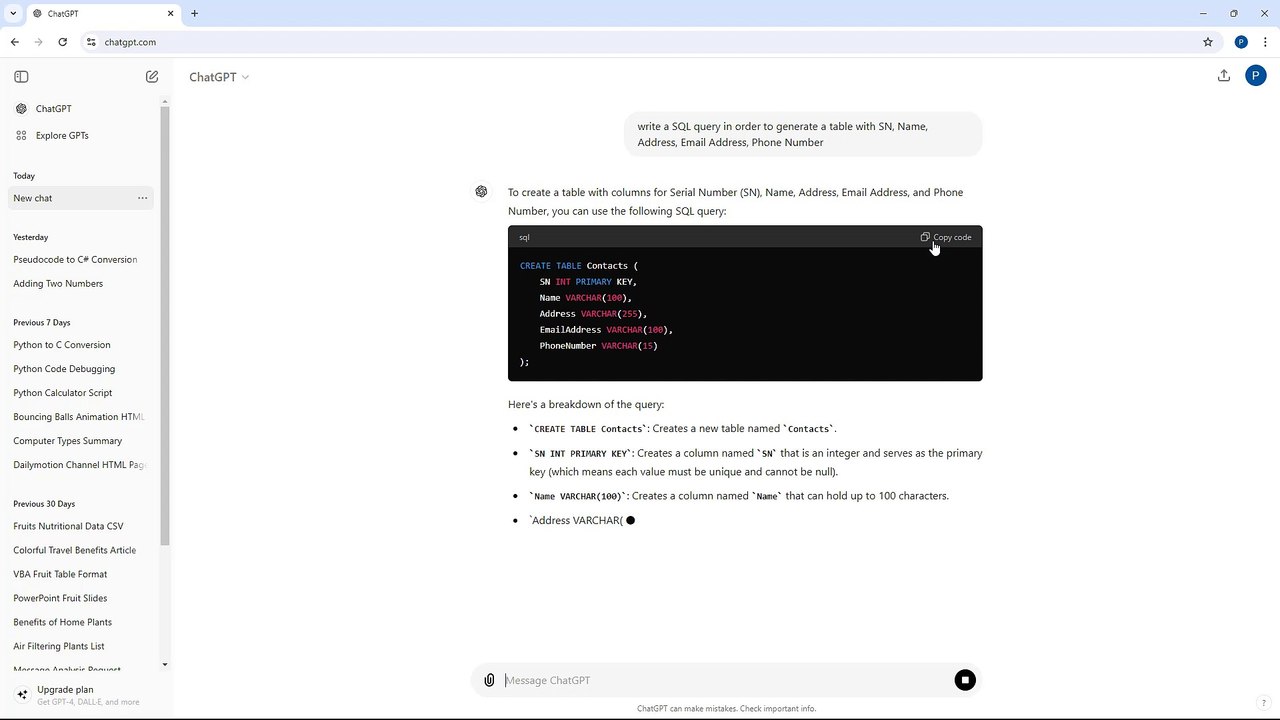Click 'CREATE TABLE Contacts (' code line
Image resolution: width=1280 pixels, height=720 pixels.
[x=579, y=266]
